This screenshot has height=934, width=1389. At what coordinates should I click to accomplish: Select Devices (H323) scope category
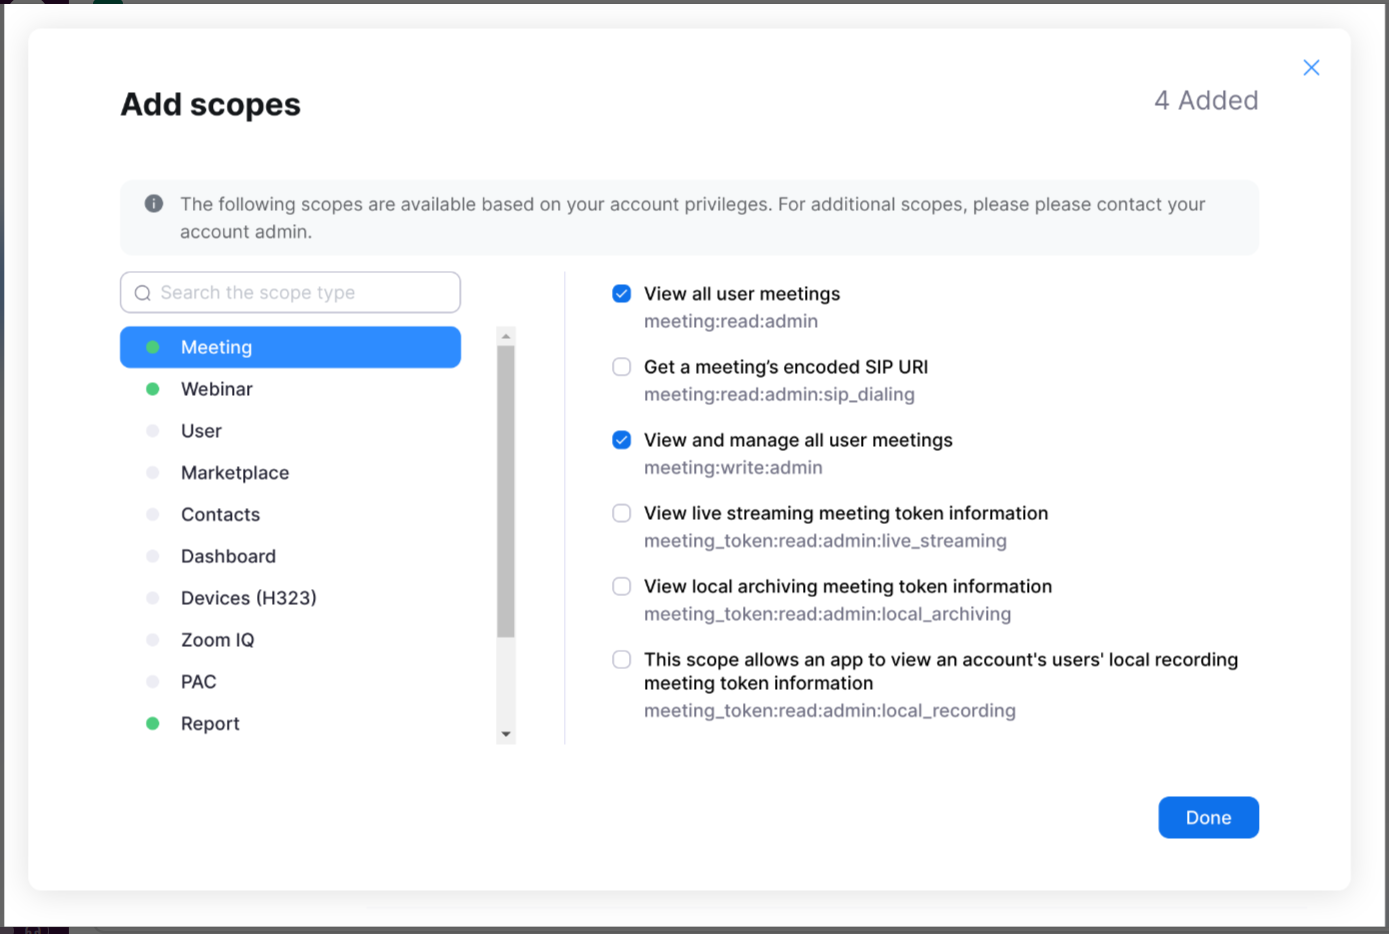[x=290, y=598]
